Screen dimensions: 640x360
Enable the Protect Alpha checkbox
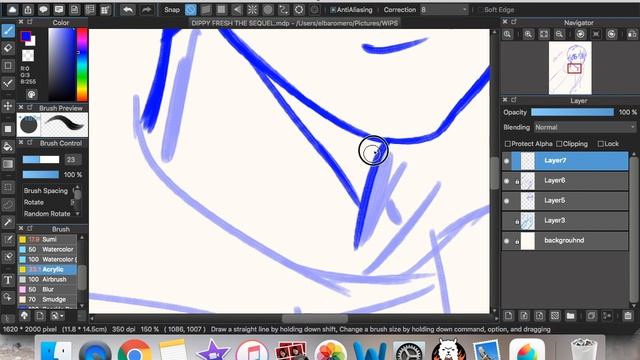click(508, 144)
